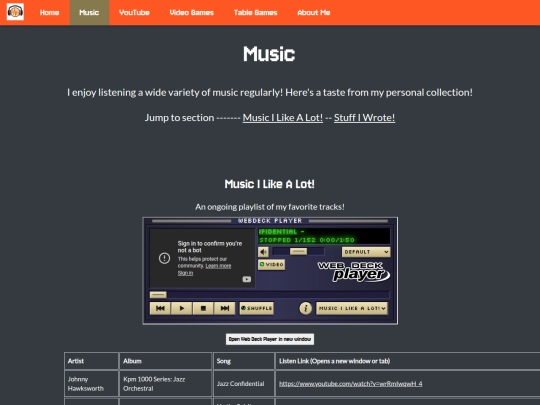The image size is (540, 405).
Task: Skip to previous track in Webdeck player
Action: [160, 308]
